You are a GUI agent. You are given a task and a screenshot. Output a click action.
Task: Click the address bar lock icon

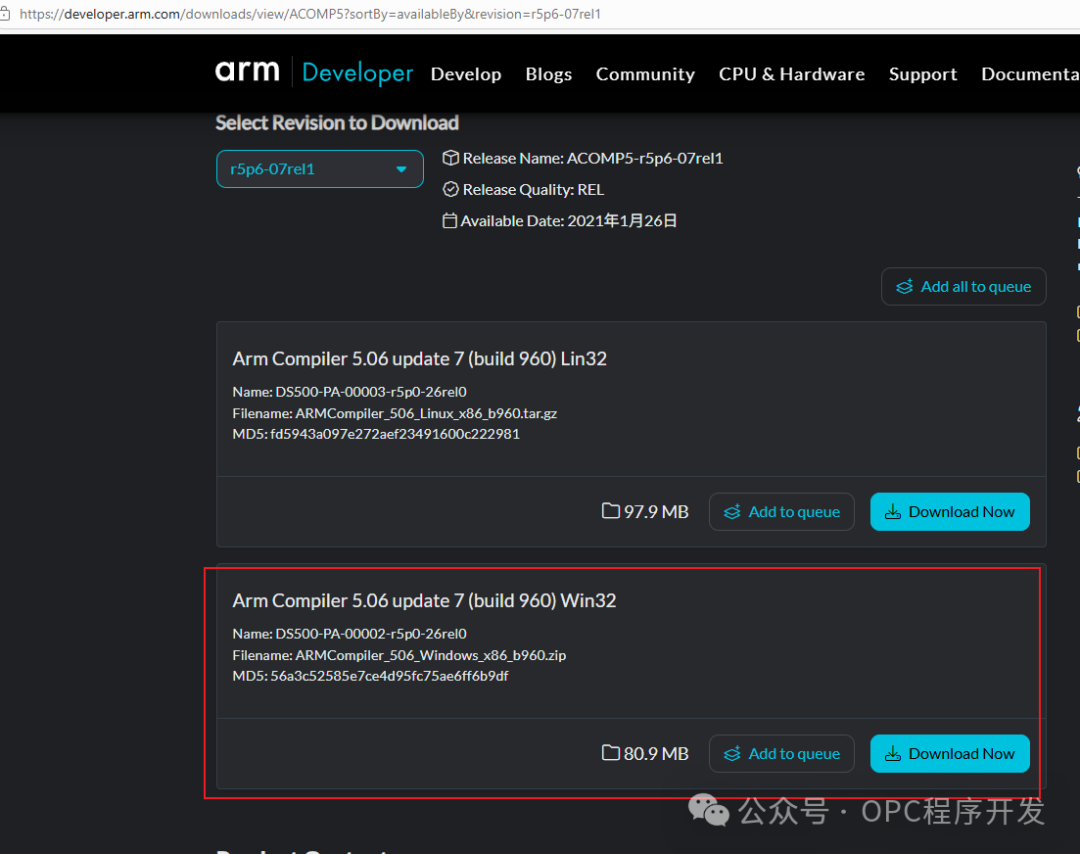coord(4,14)
